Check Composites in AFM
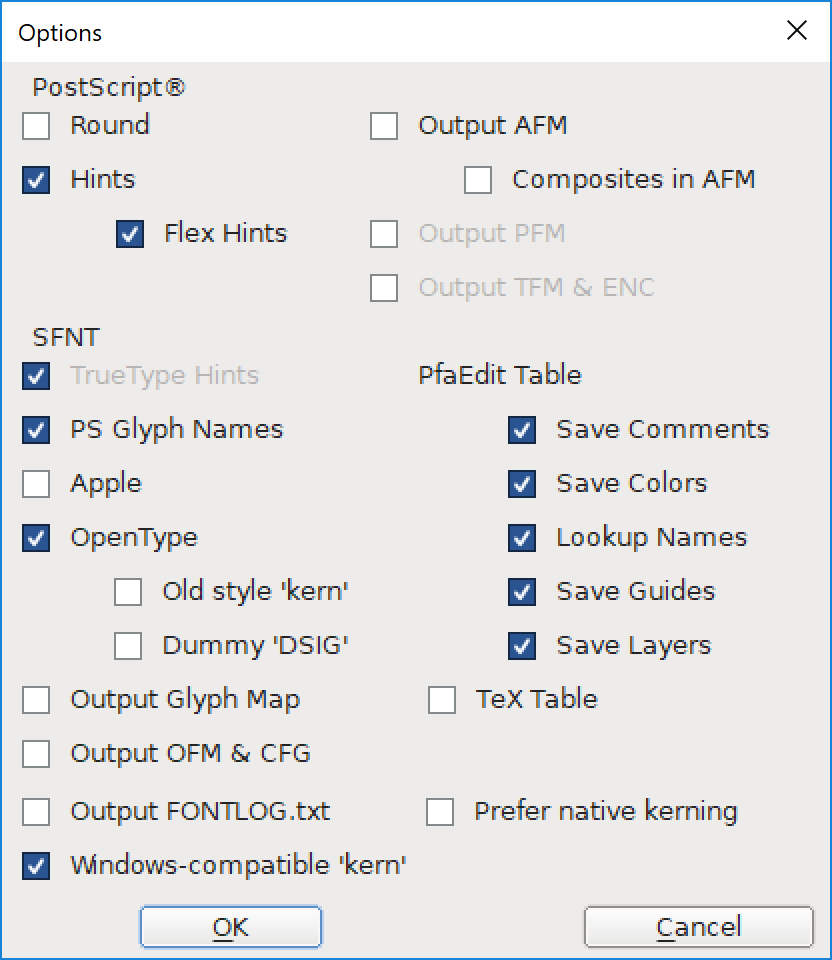Viewport: 832px width, 960px height. tap(477, 180)
